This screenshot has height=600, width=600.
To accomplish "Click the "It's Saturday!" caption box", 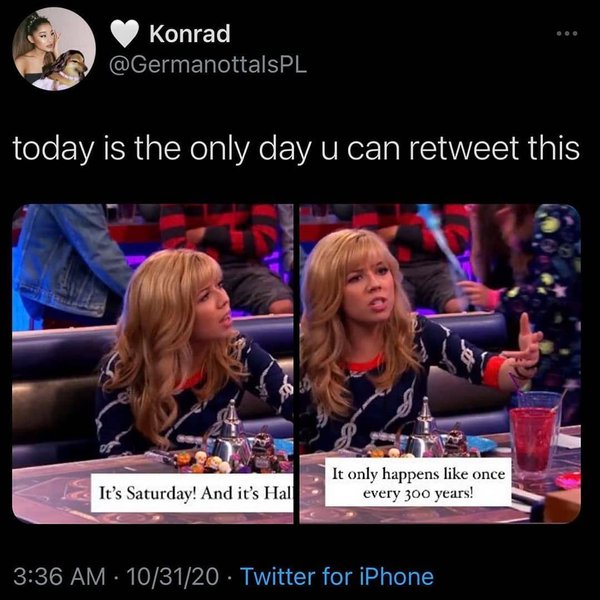I will [192, 493].
